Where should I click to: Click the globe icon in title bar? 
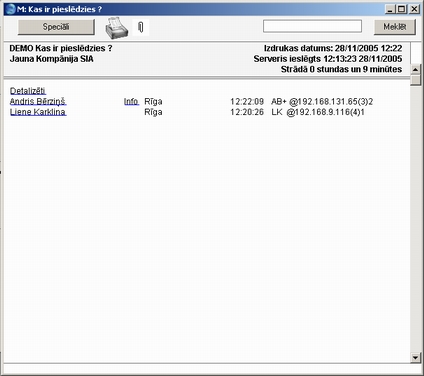pos(11,9)
